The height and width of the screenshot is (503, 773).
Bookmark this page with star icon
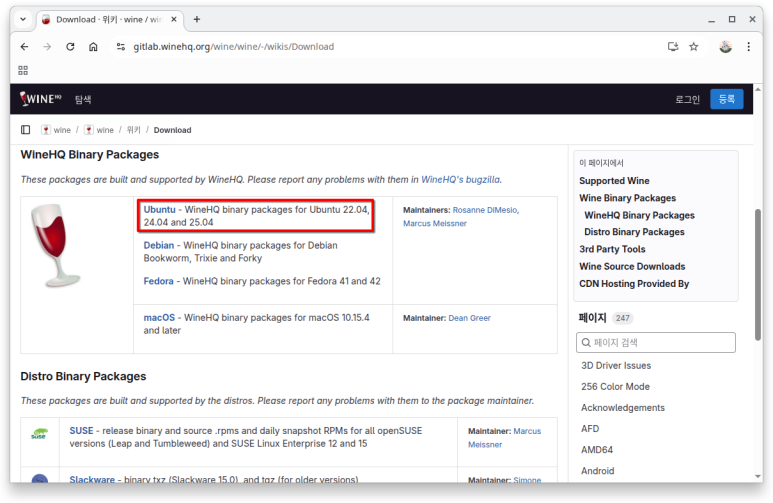click(694, 46)
